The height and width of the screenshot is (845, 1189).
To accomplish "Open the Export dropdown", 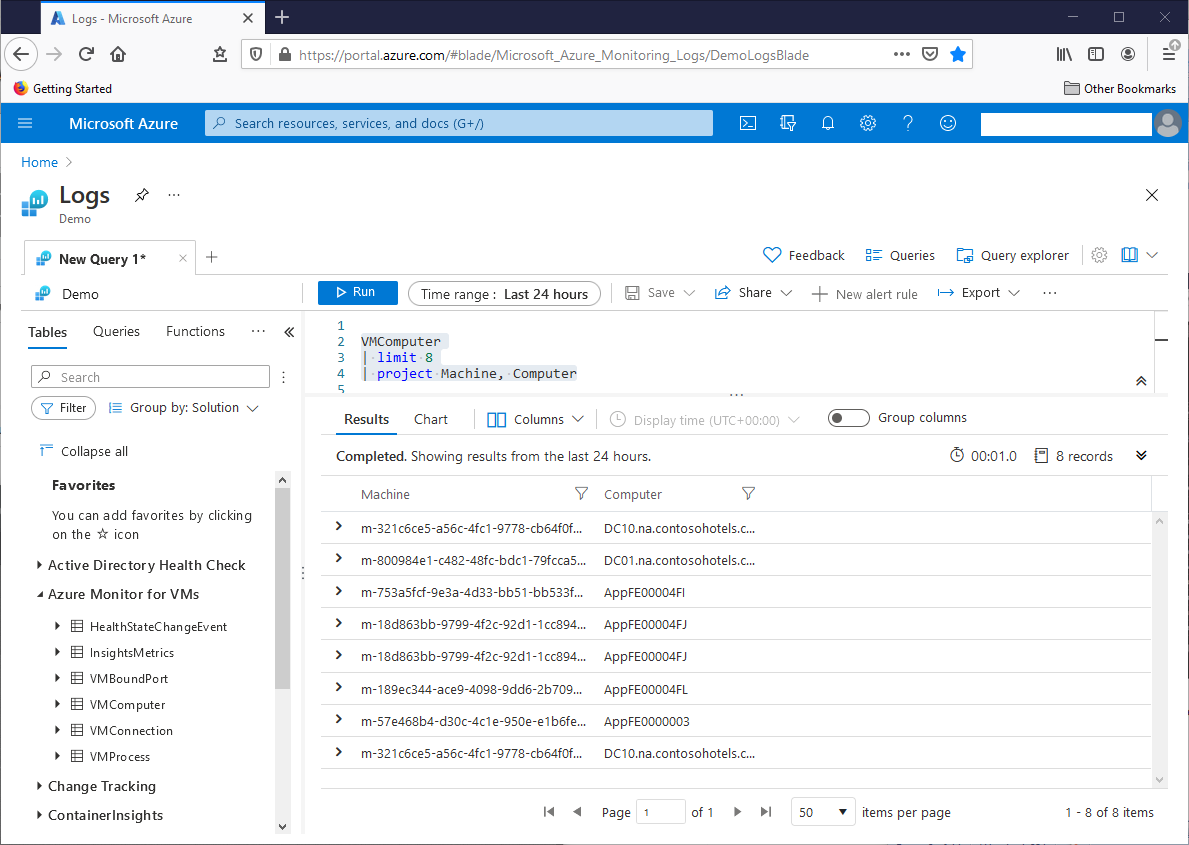I will click(979, 293).
